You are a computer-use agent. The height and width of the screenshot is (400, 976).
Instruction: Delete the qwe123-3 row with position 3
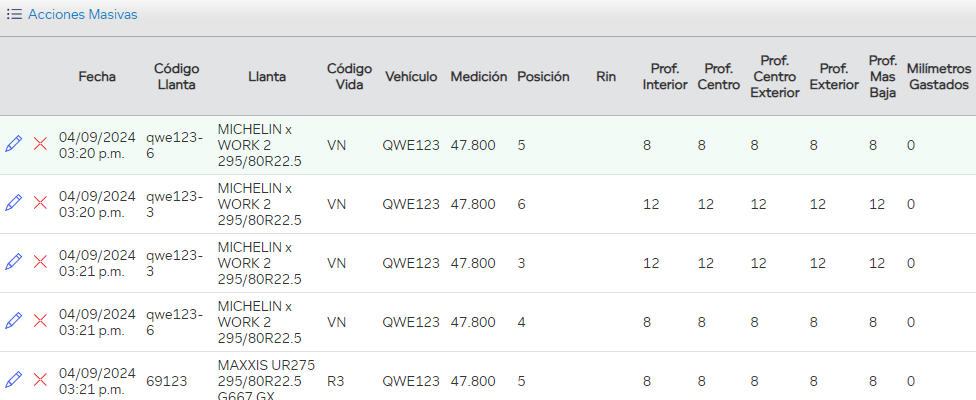41,262
